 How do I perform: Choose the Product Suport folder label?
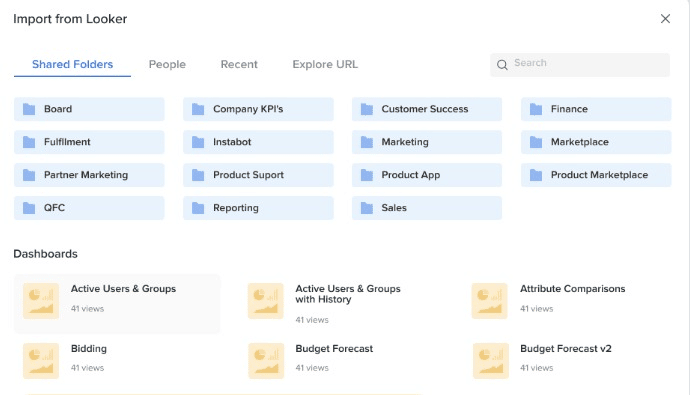point(248,175)
